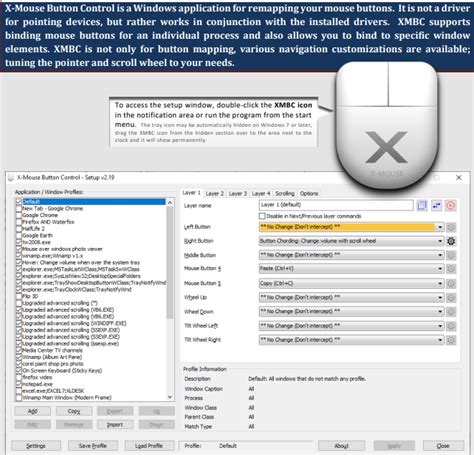Switch to the Layer 4 tab
Screen dimensions: 474x455
coord(261,194)
